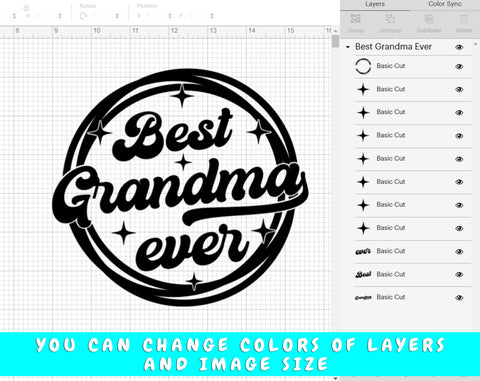Click the Duplicate icon in the Layers panel
This screenshot has height=381, width=480.
[x=429, y=19]
